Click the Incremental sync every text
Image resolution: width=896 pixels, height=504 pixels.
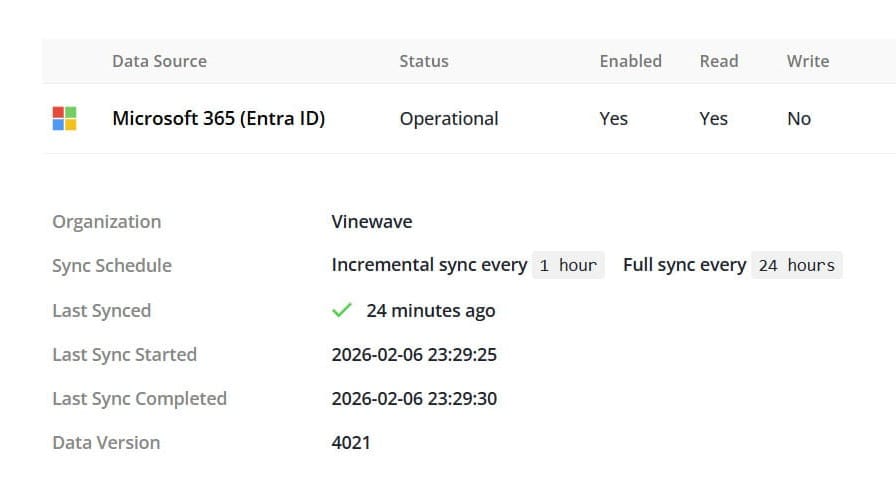[x=429, y=265]
